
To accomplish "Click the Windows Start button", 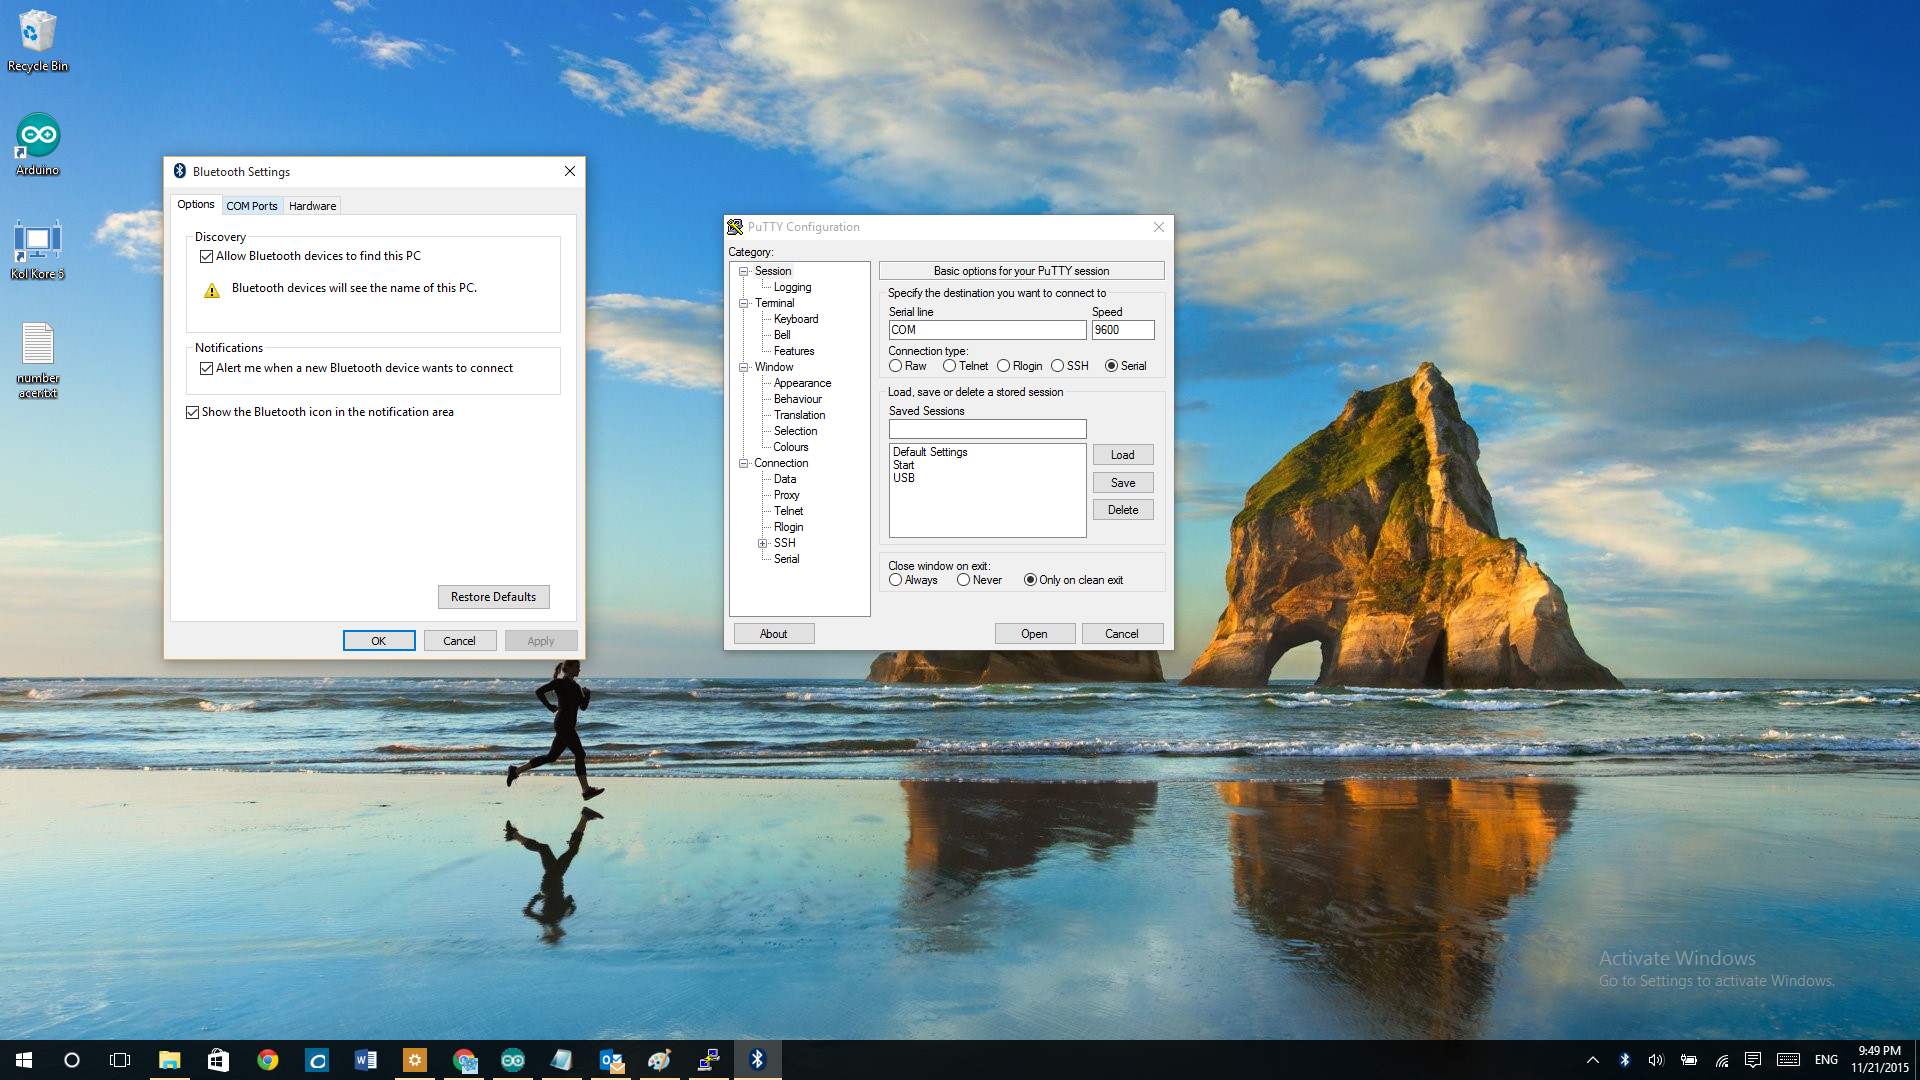I will pos(24,1060).
